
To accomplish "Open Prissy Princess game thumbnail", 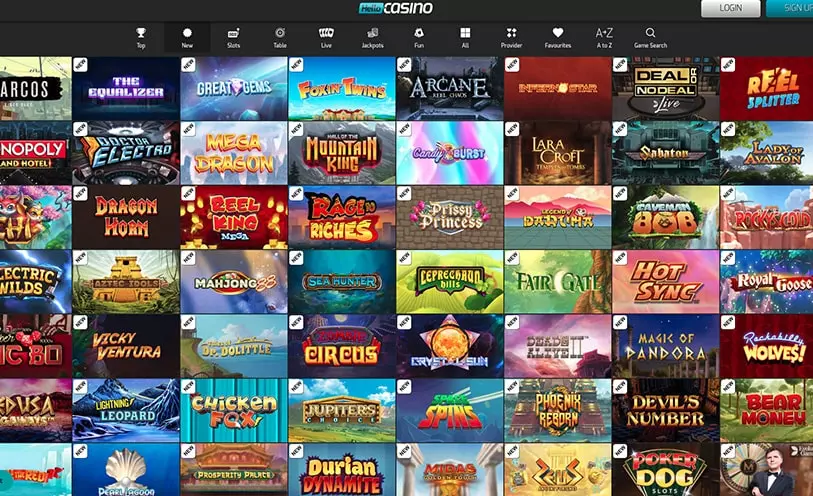I will tap(450, 217).
